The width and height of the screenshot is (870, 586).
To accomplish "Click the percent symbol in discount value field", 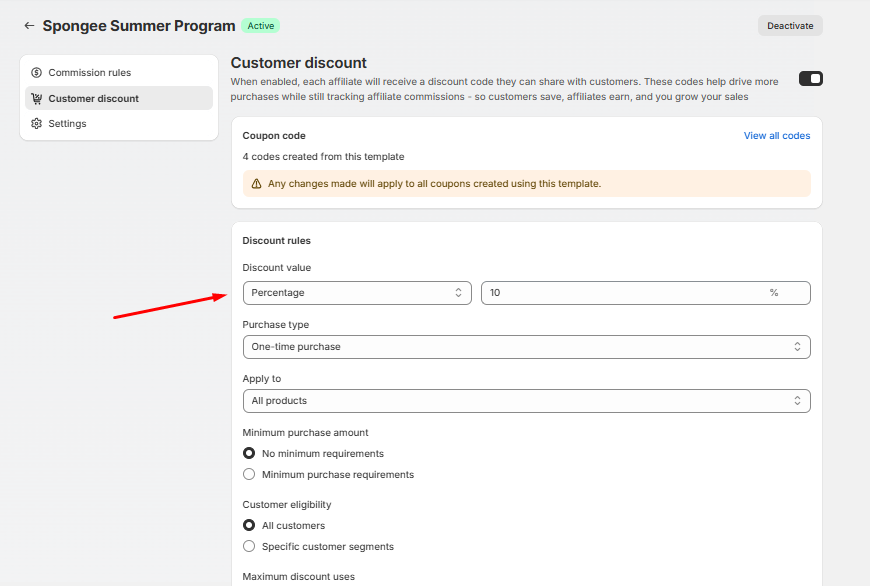I will click(773, 293).
